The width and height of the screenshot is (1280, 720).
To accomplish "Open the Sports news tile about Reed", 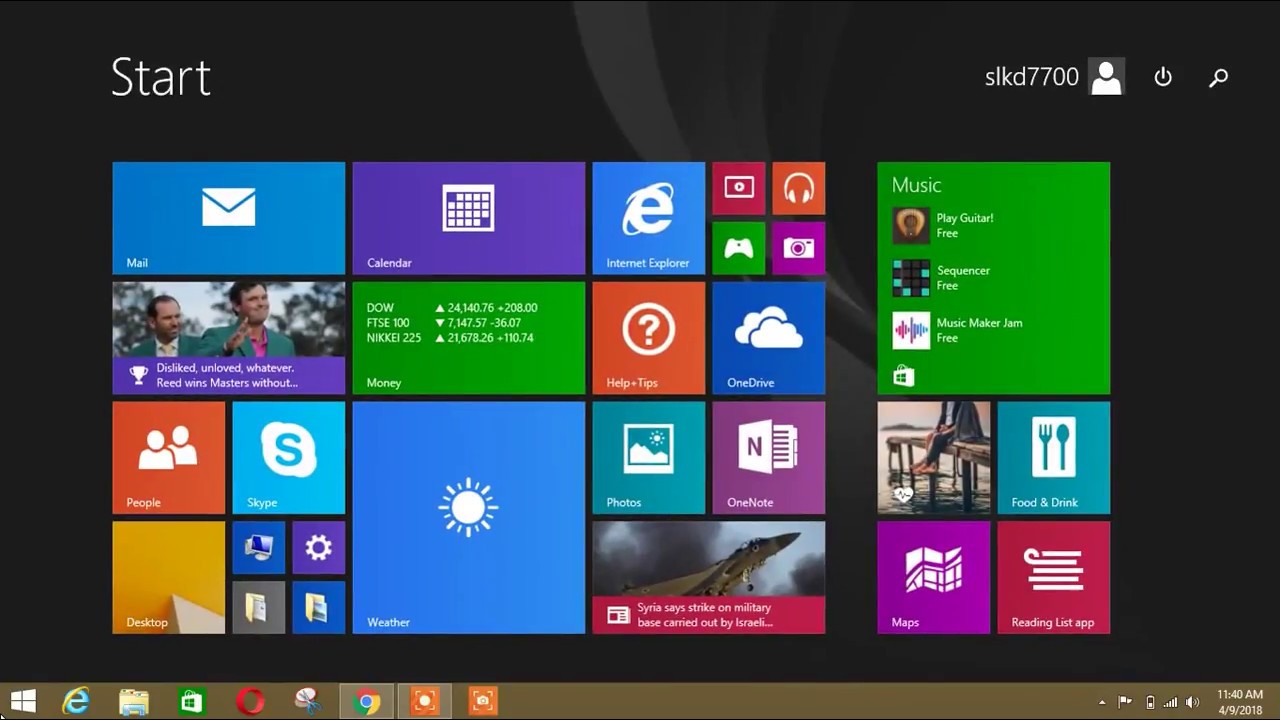I will [x=228, y=338].
